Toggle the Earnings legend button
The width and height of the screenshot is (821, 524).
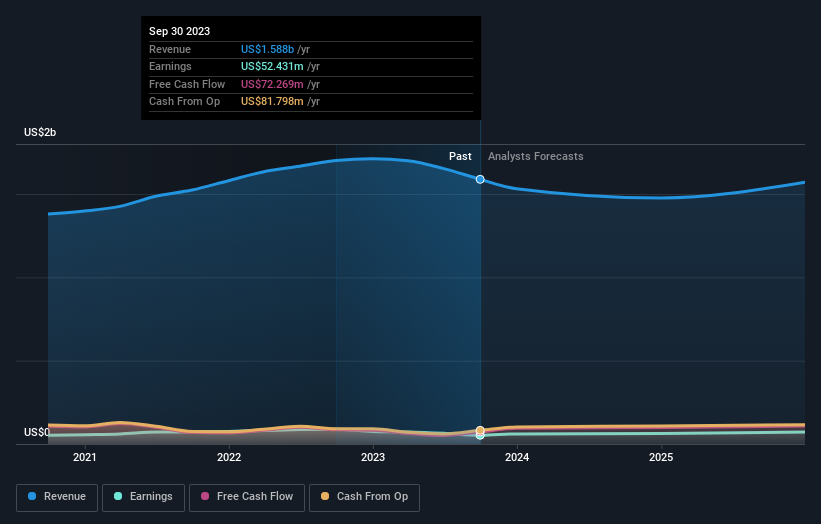[x=143, y=497]
